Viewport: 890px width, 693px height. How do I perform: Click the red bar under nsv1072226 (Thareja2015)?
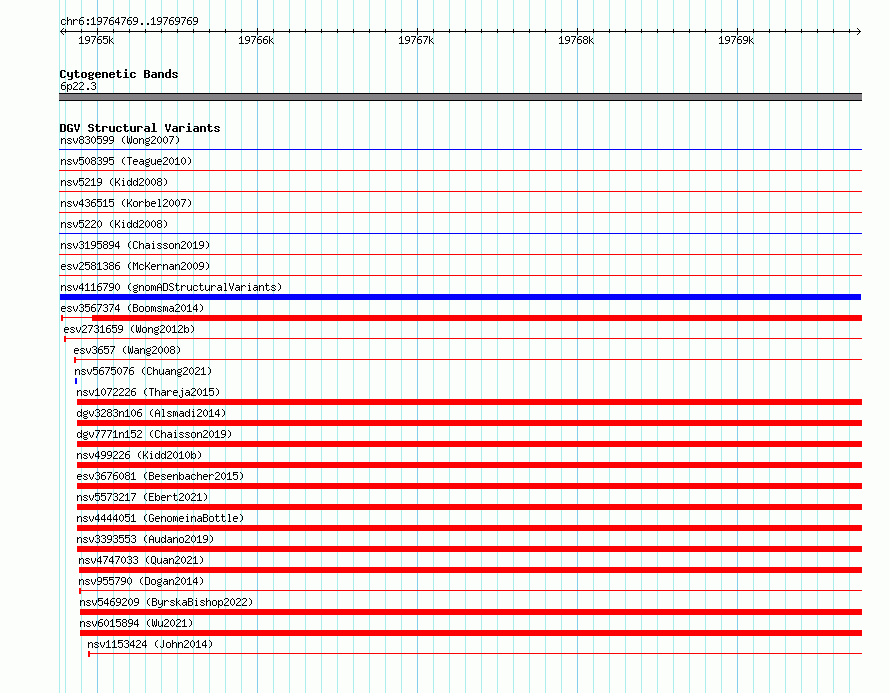click(469, 402)
